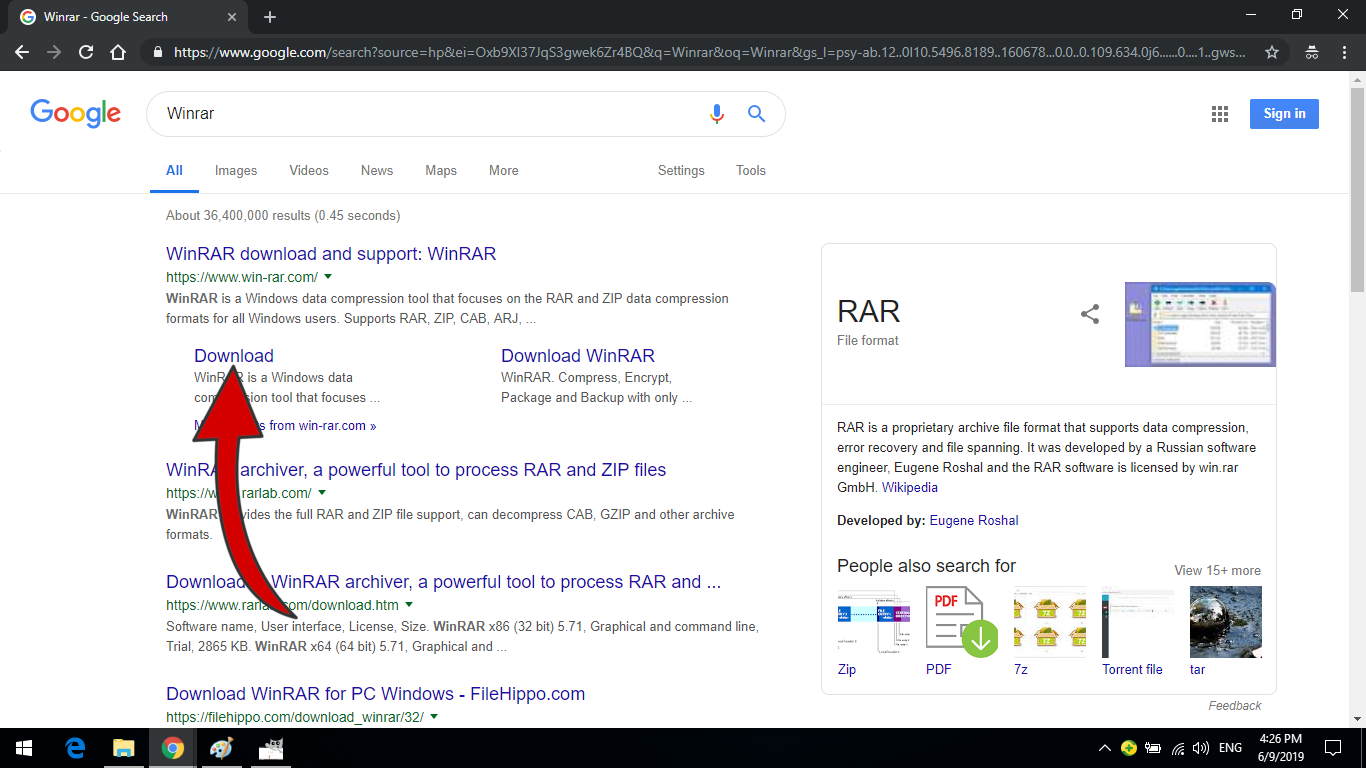The width and height of the screenshot is (1366, 768).
Task: Click the volume icon in system tray
Action: pos(1201,748)
